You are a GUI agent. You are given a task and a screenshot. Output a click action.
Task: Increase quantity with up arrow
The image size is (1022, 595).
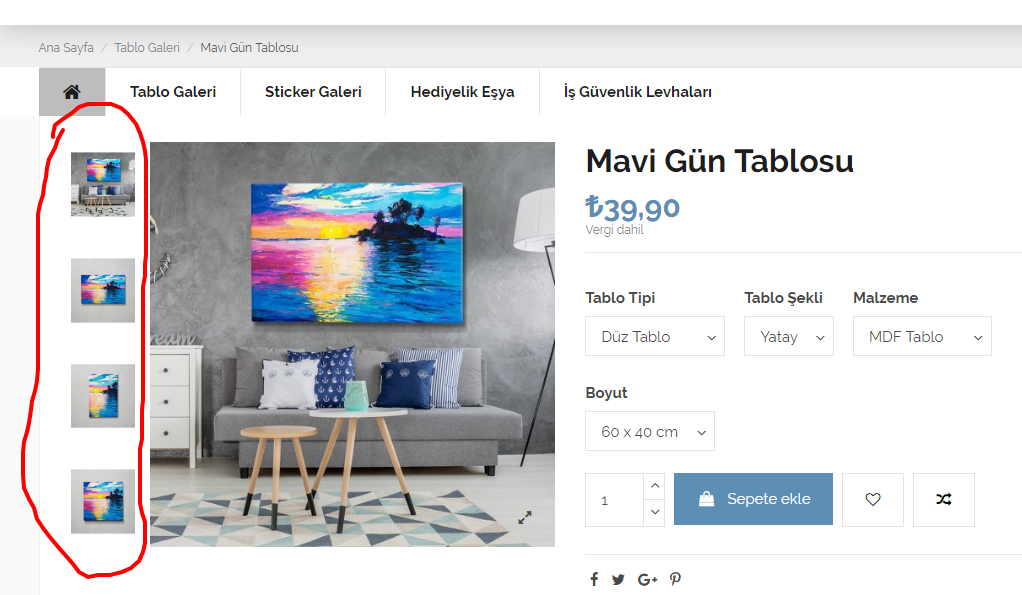click(654, 486)
